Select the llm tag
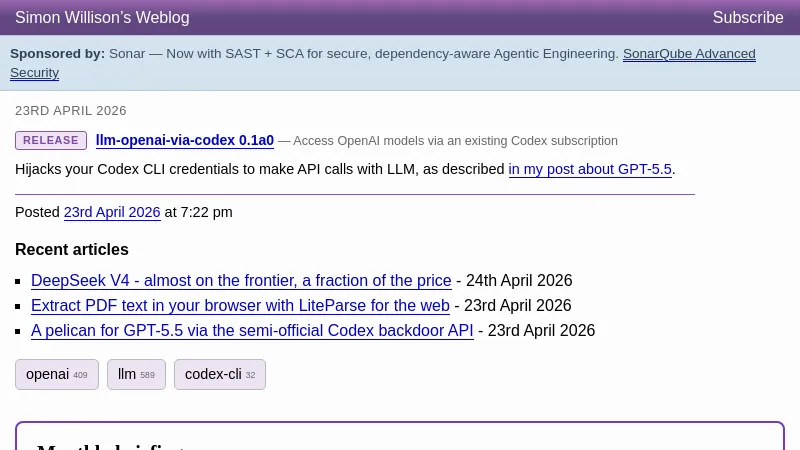Image resolution: width=800 pixels, height=450 pixels. 136,375
